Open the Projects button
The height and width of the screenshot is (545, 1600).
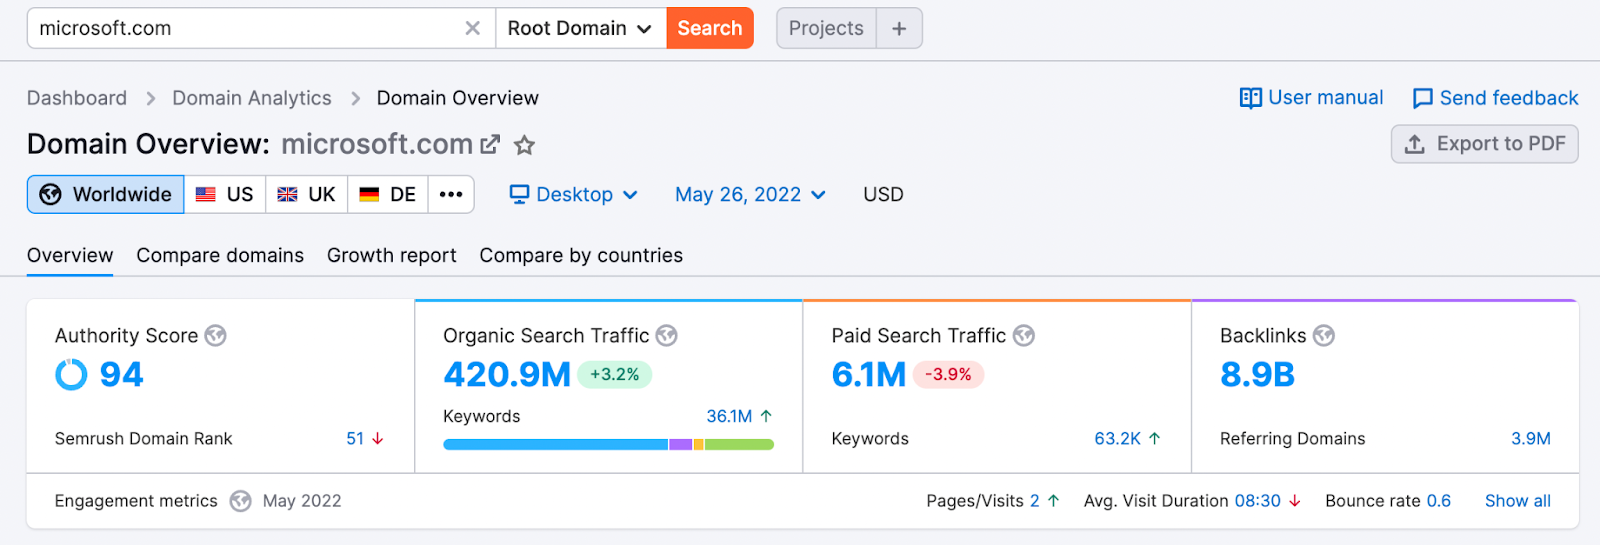826,28
